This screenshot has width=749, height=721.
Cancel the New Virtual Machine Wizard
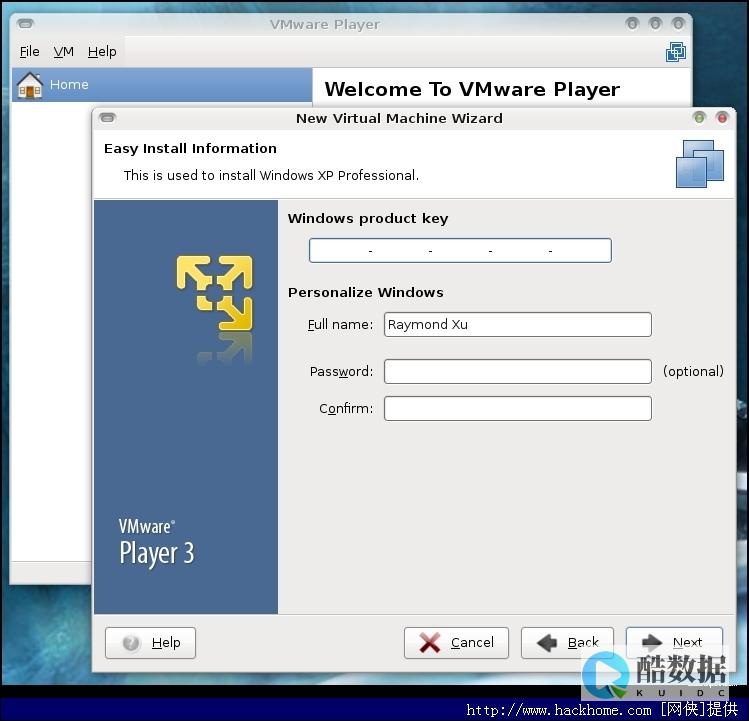pos(456,643)
